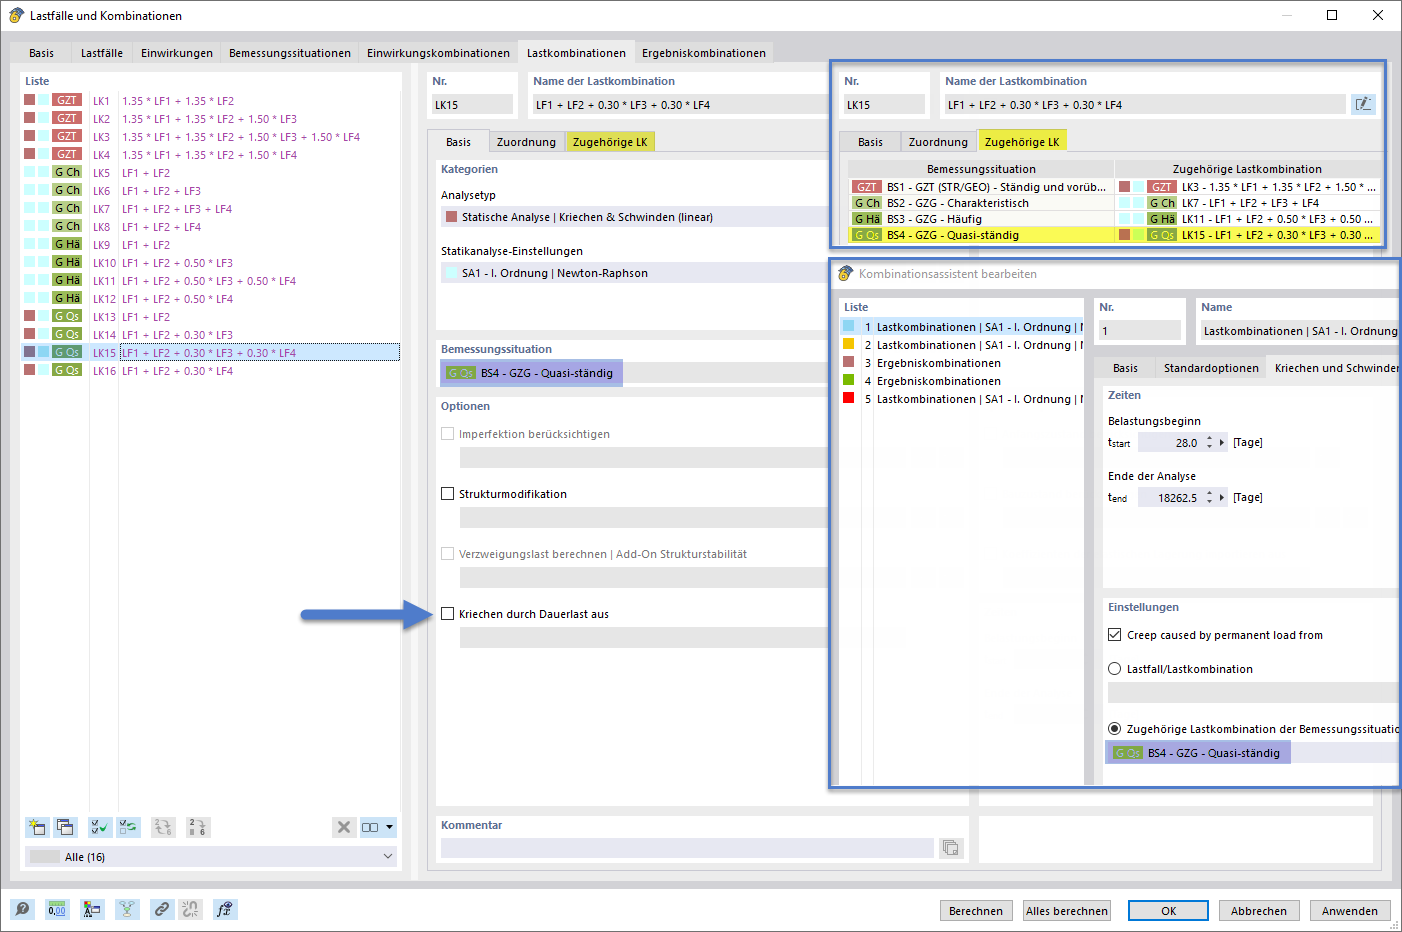1402x932 pixels.
Task: Check the Kriechen durch Dauerlast aus option
Action: 447,614
